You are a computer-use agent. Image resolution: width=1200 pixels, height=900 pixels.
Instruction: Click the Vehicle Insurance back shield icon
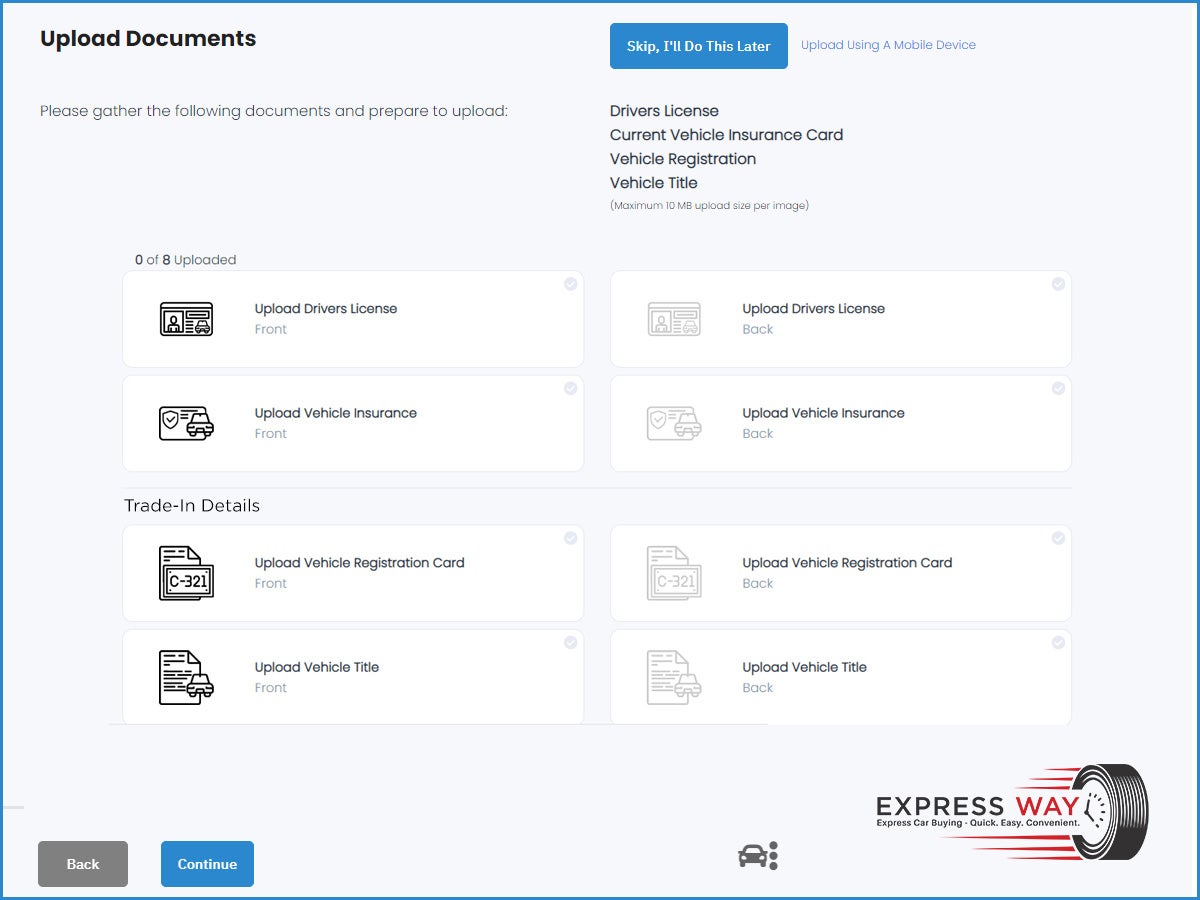click(x=674, y=423)
